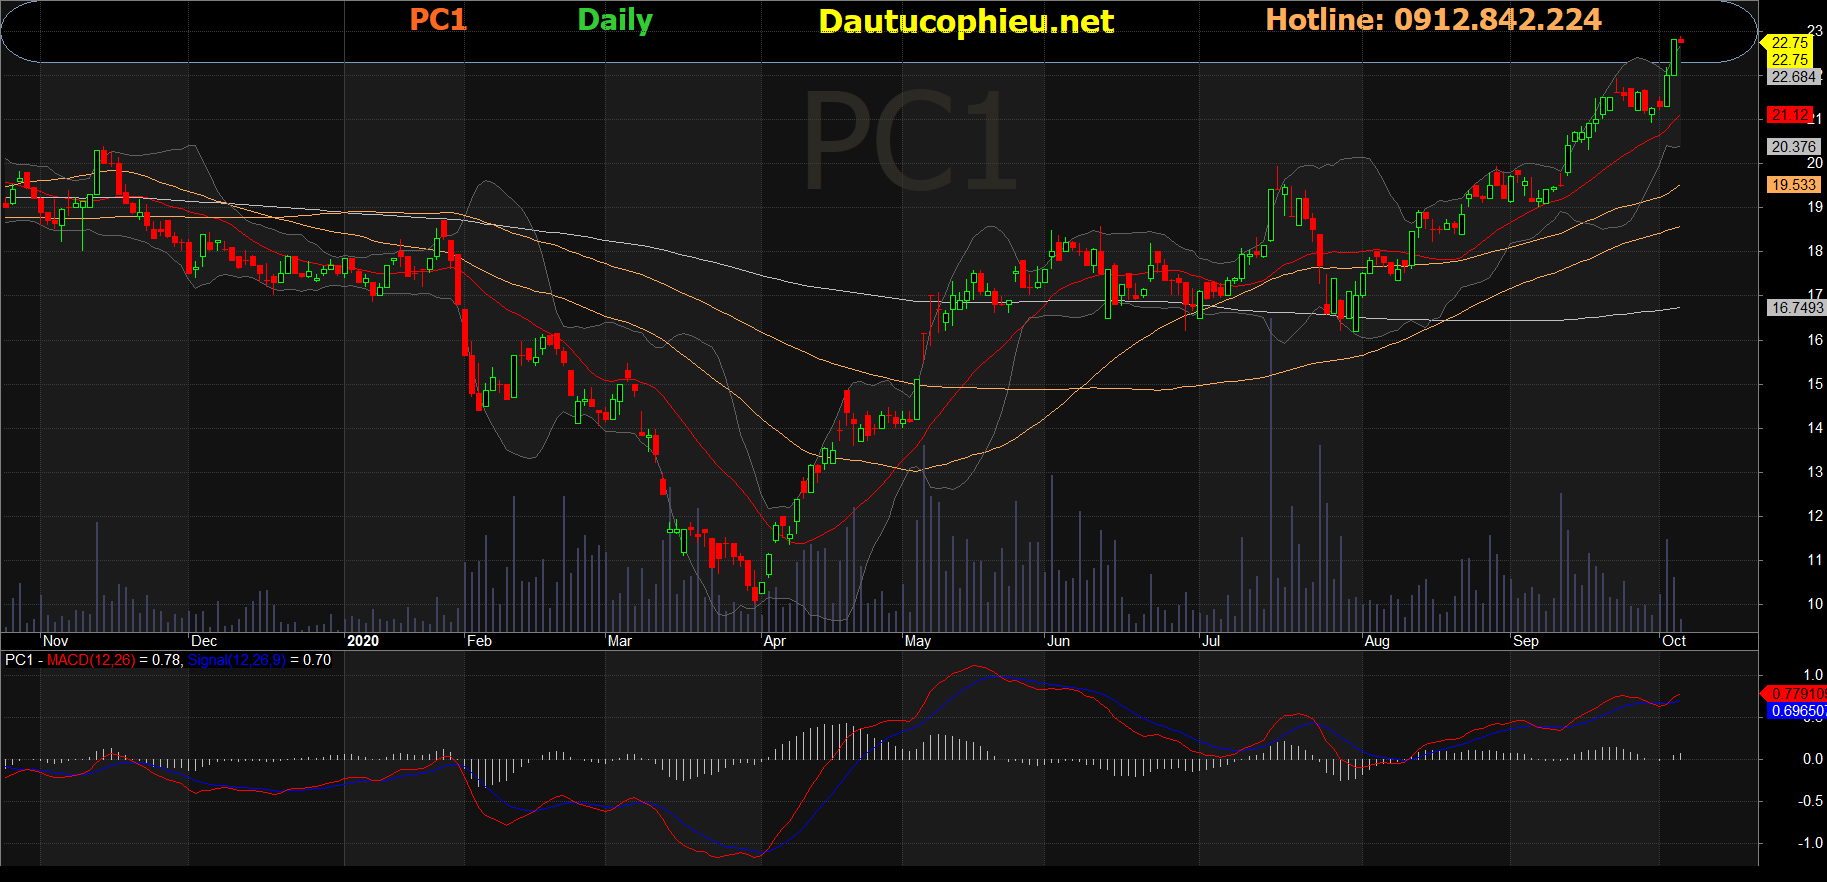The width and height of the screenshot is (1827, 882).
Task: Click the Aug date axis label
Action: [x=1377, y=641]
